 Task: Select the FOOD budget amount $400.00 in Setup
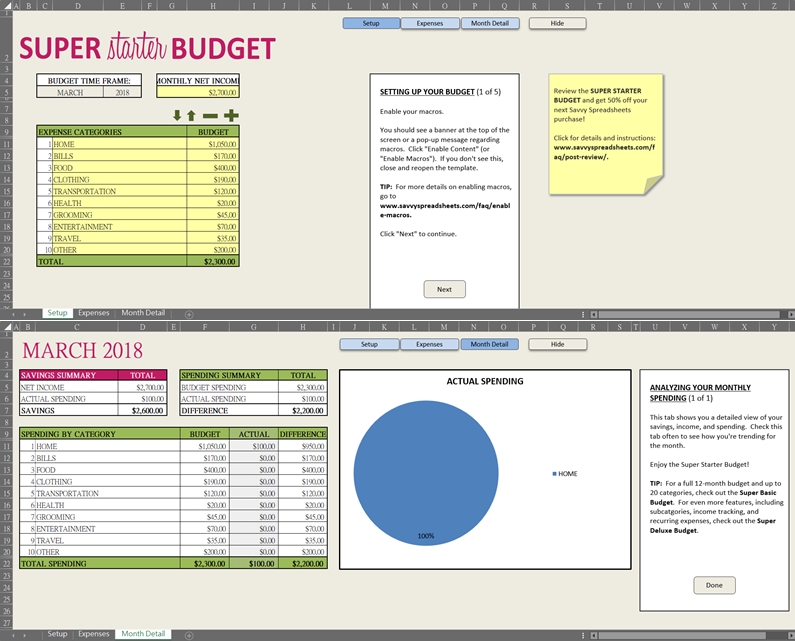pyautogui.click(x=212, y=168)
